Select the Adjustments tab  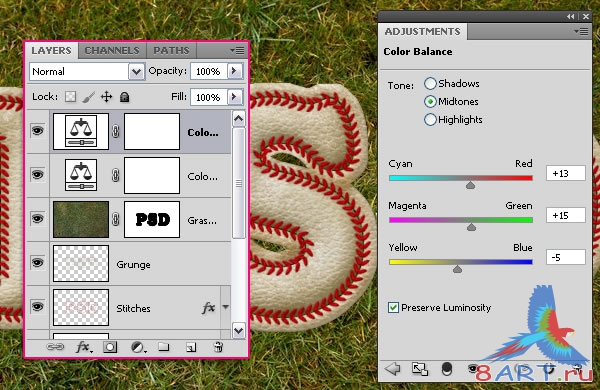(422, 31)
